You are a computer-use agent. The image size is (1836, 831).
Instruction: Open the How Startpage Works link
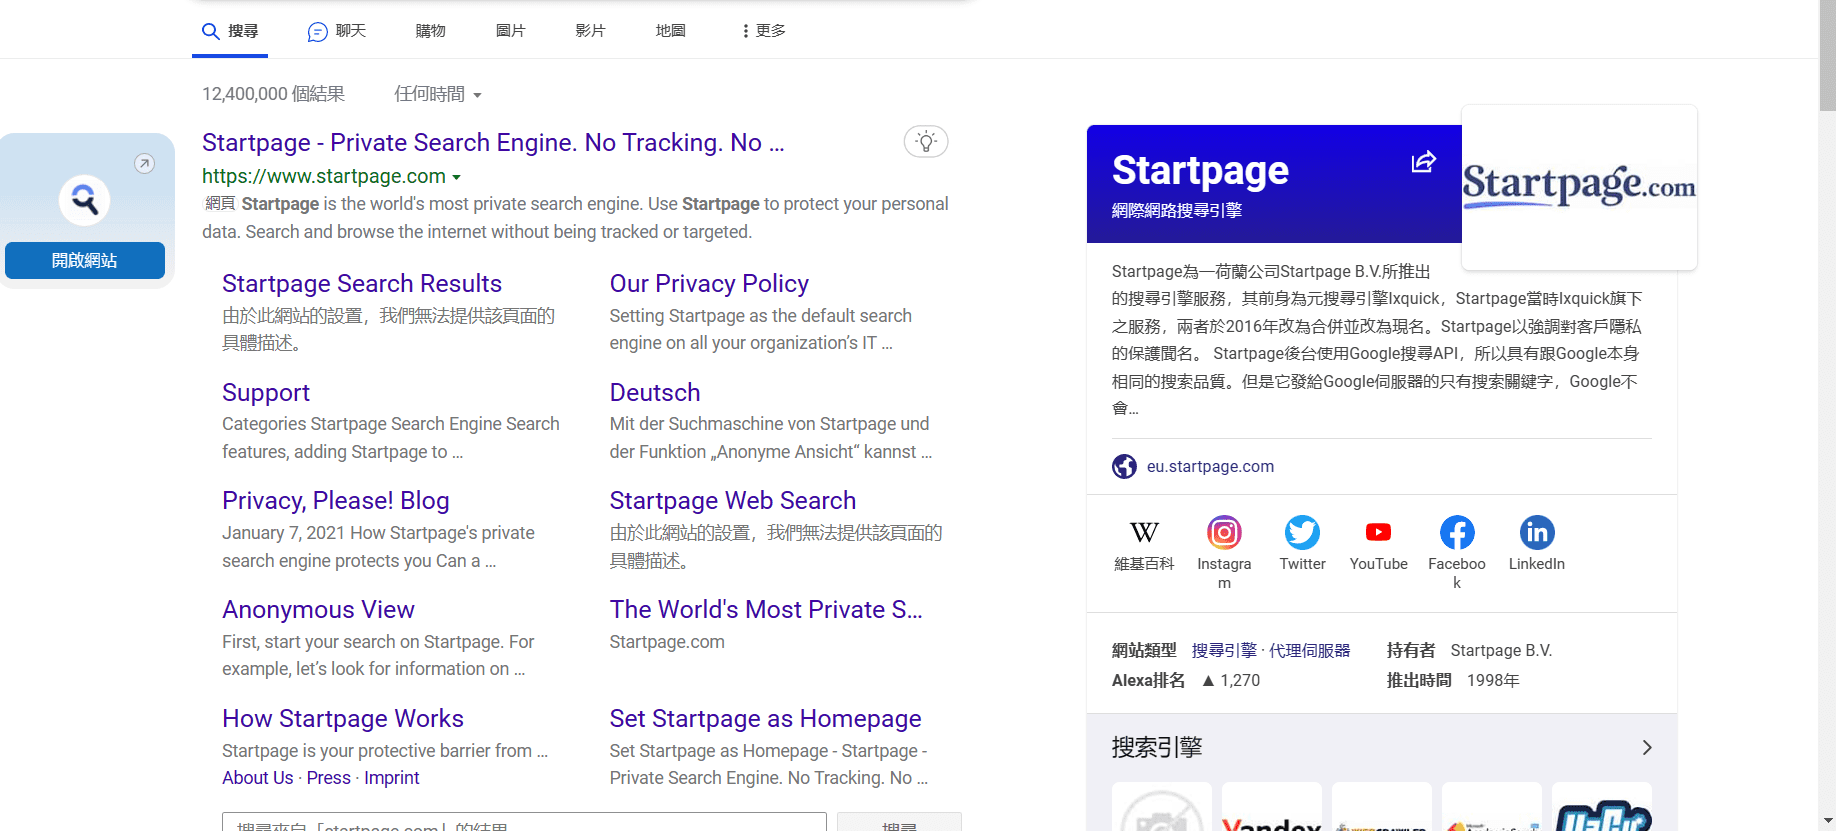[343, 719]
